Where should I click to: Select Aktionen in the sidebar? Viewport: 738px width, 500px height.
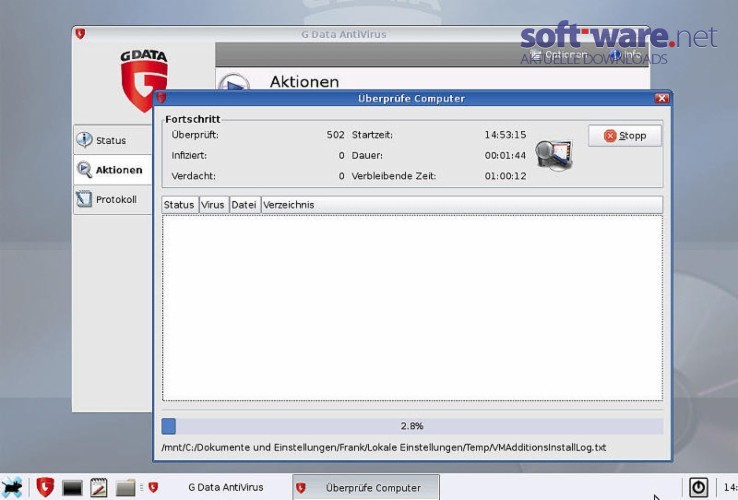(112, 169)
